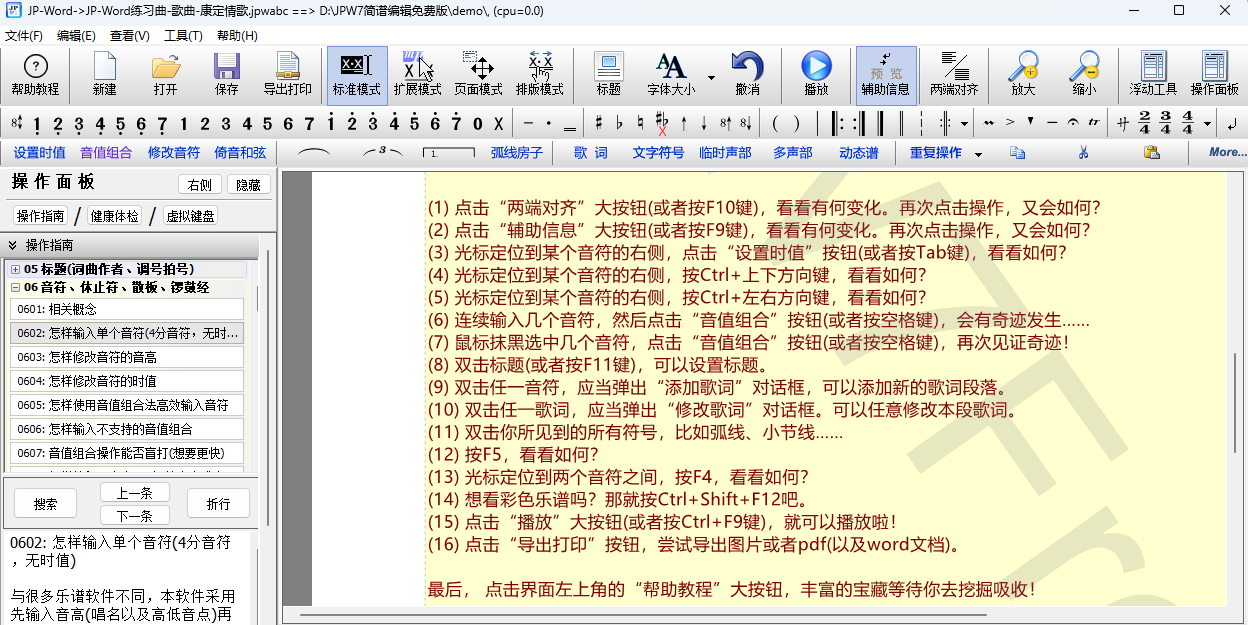Viewport: 1248px width, 625px height.
Task: Open a score file via the 打开 icon
Action: (165, 74)
